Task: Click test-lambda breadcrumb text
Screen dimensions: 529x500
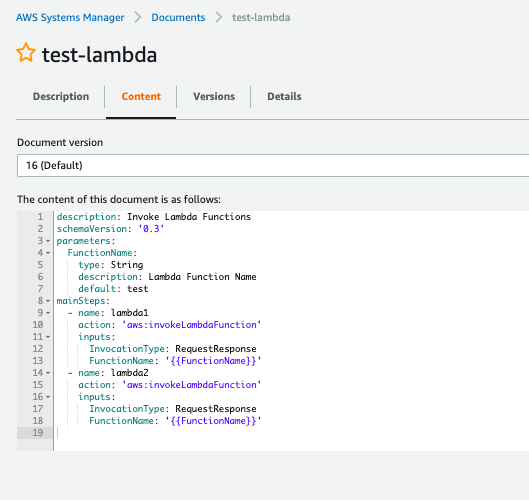Action: pos(261,18)
